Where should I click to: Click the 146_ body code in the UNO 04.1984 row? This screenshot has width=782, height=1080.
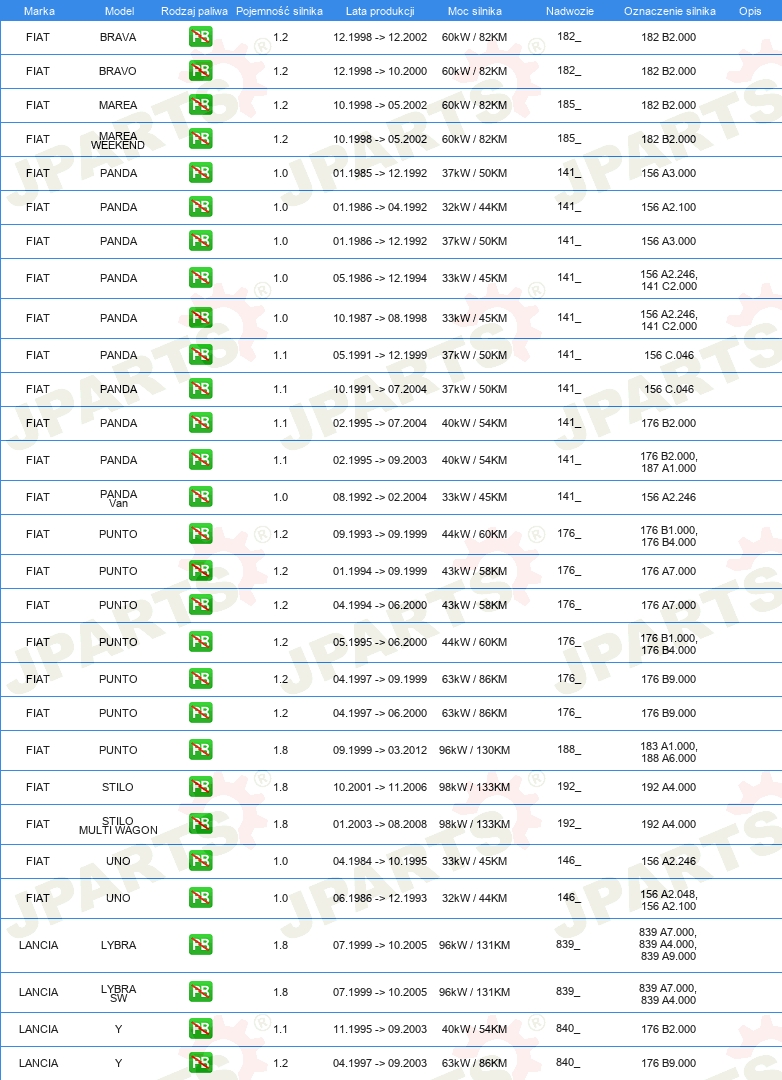click(569, 860)
